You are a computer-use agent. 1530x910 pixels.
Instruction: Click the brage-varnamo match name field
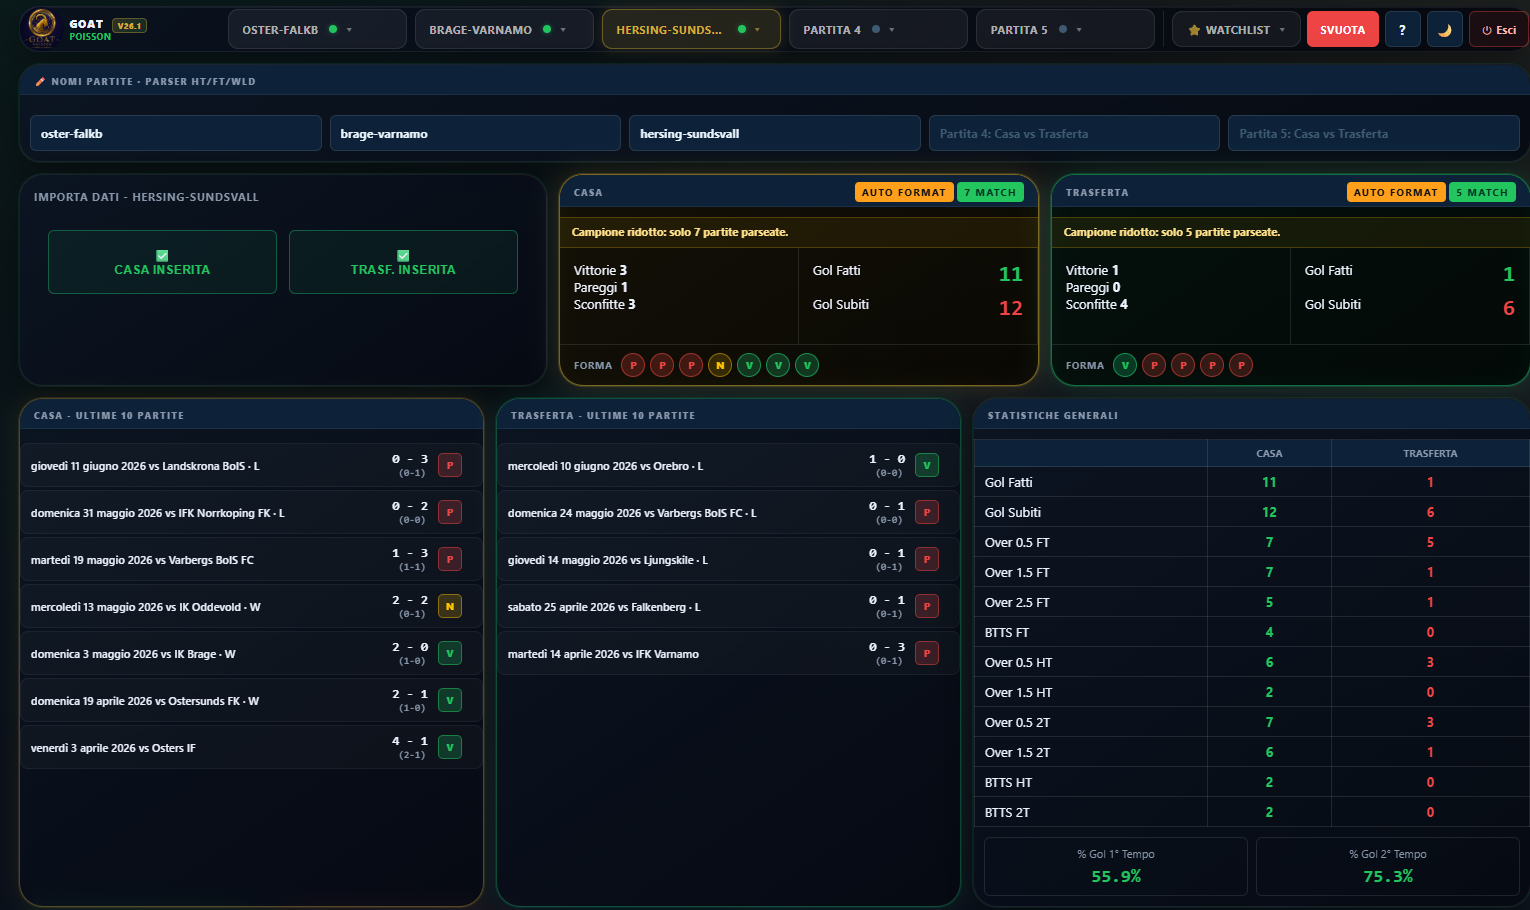click(475, 133)
